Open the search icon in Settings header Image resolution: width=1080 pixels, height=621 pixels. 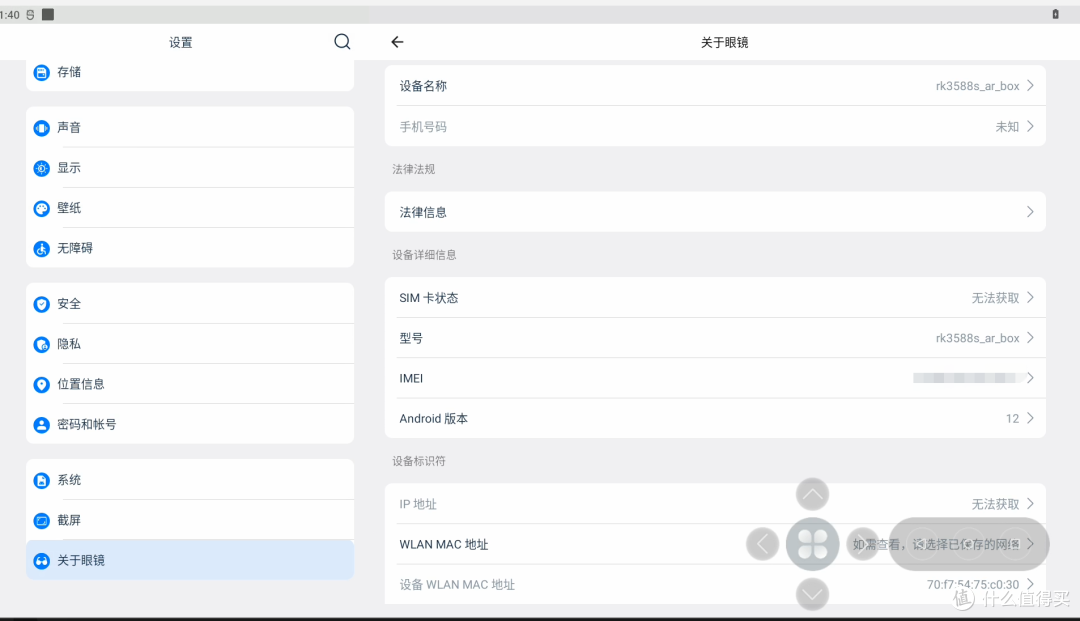point(342,42)
